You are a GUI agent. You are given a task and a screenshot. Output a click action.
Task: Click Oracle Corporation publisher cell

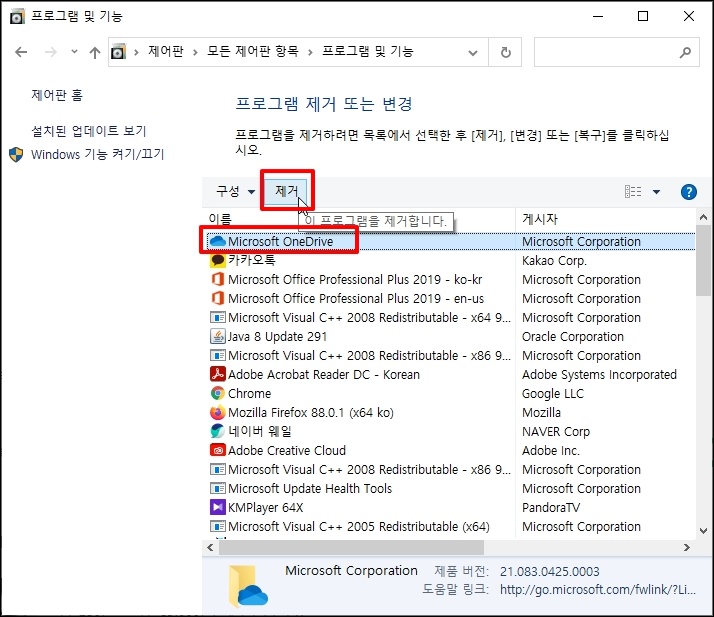click(x=573, y=337)
